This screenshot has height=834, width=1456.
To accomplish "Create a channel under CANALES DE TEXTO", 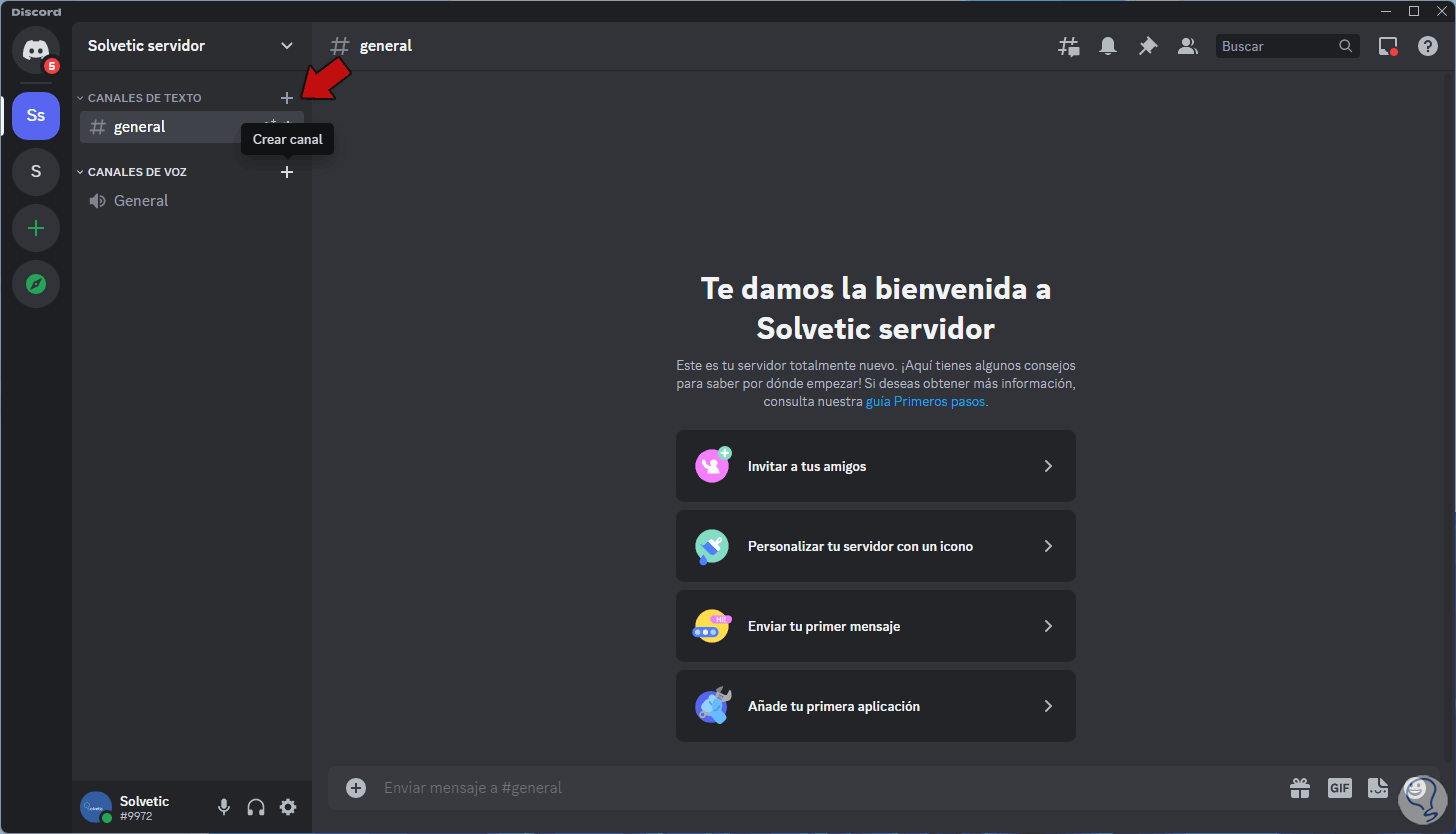I will pos(287,98).
